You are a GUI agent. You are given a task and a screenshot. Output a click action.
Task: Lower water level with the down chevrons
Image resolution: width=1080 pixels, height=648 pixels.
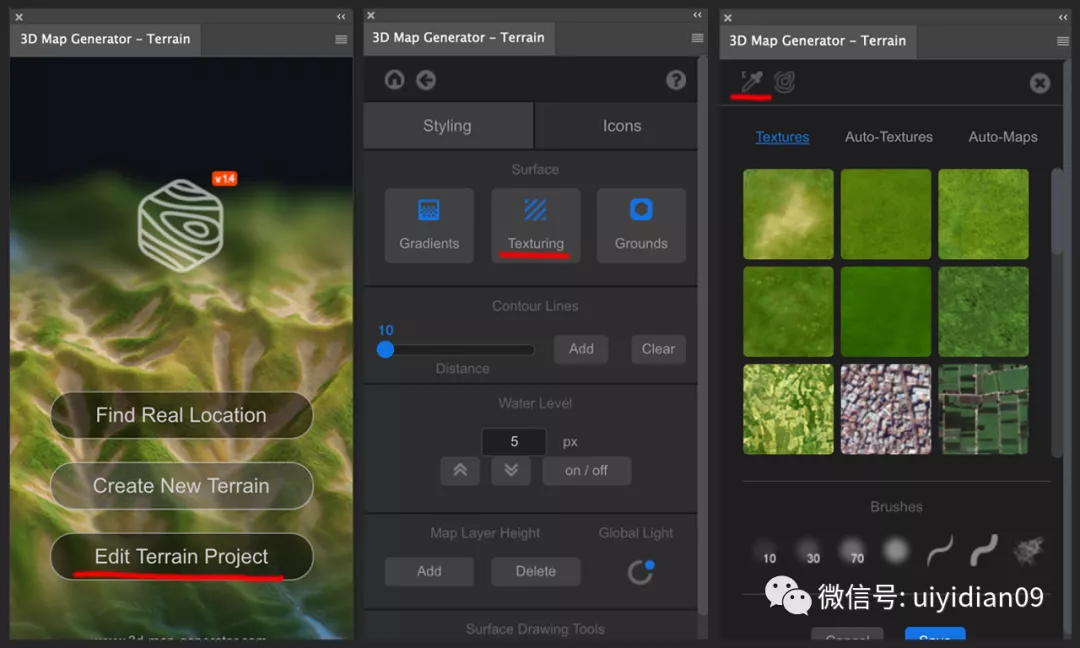click(x=510, y=470)
